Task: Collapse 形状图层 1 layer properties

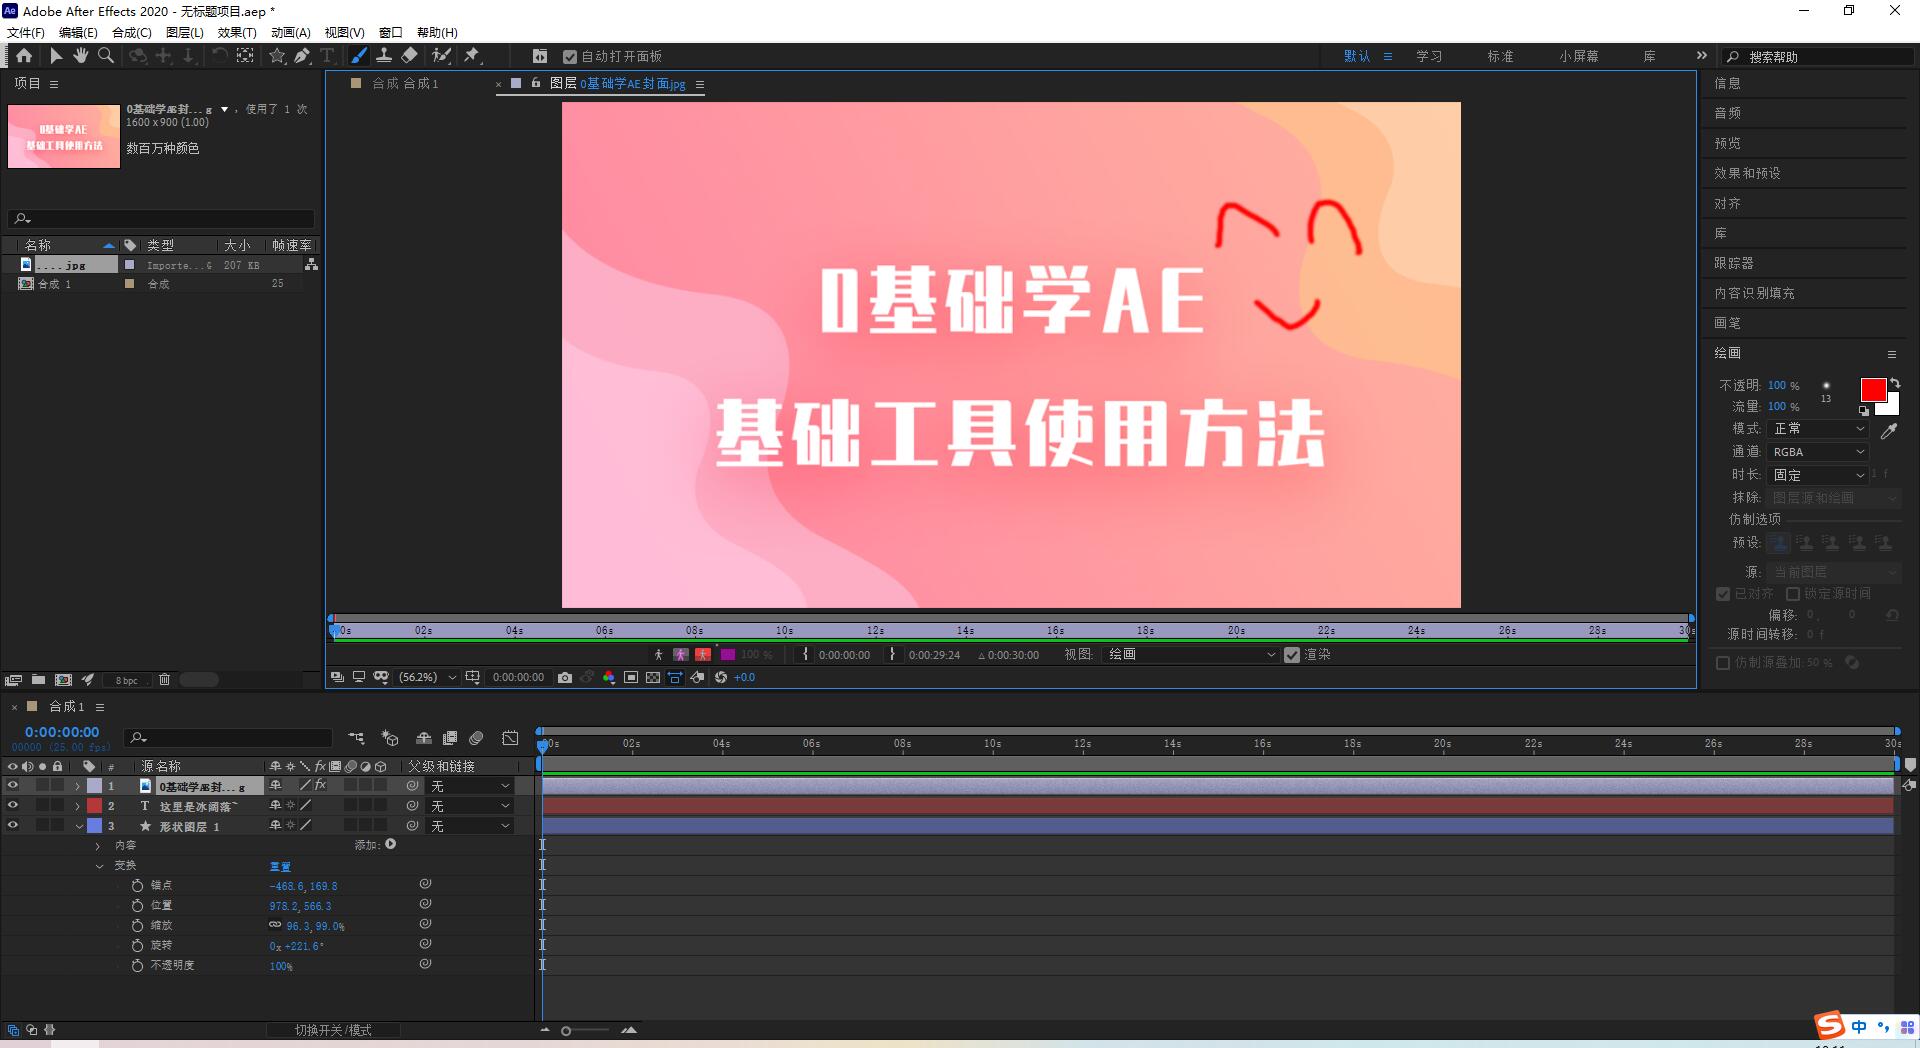Action: coord(78,826)
